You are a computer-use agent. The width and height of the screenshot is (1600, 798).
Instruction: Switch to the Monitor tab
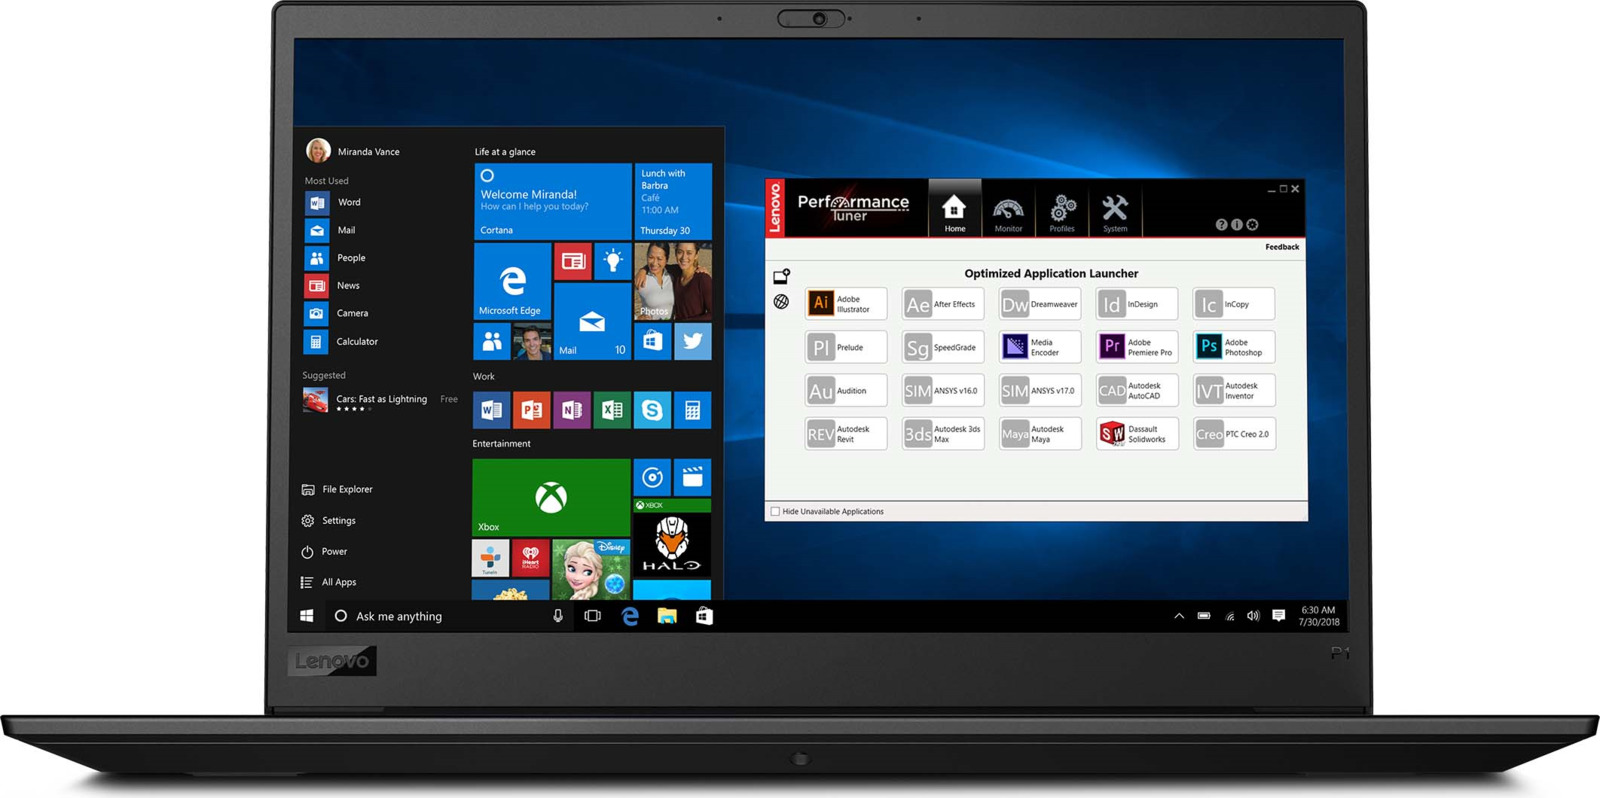(x=1008, y=213)
